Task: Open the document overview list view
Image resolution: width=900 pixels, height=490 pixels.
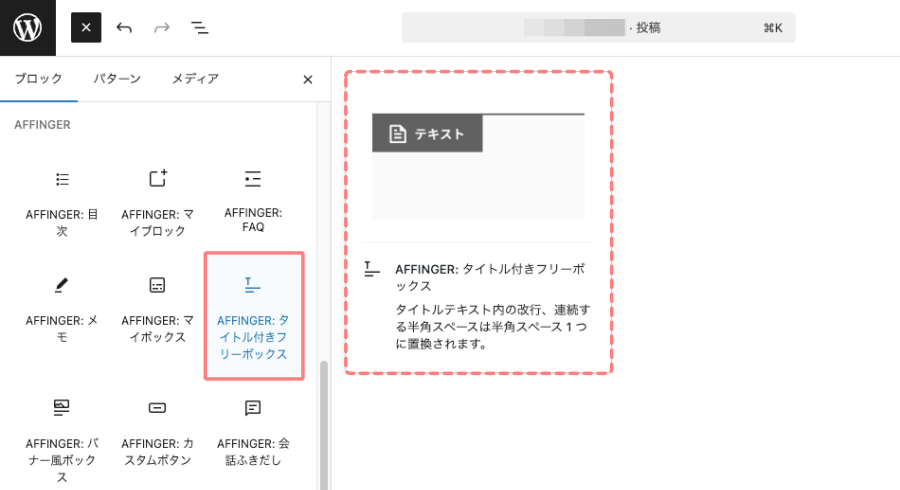Action: [200, 28]
